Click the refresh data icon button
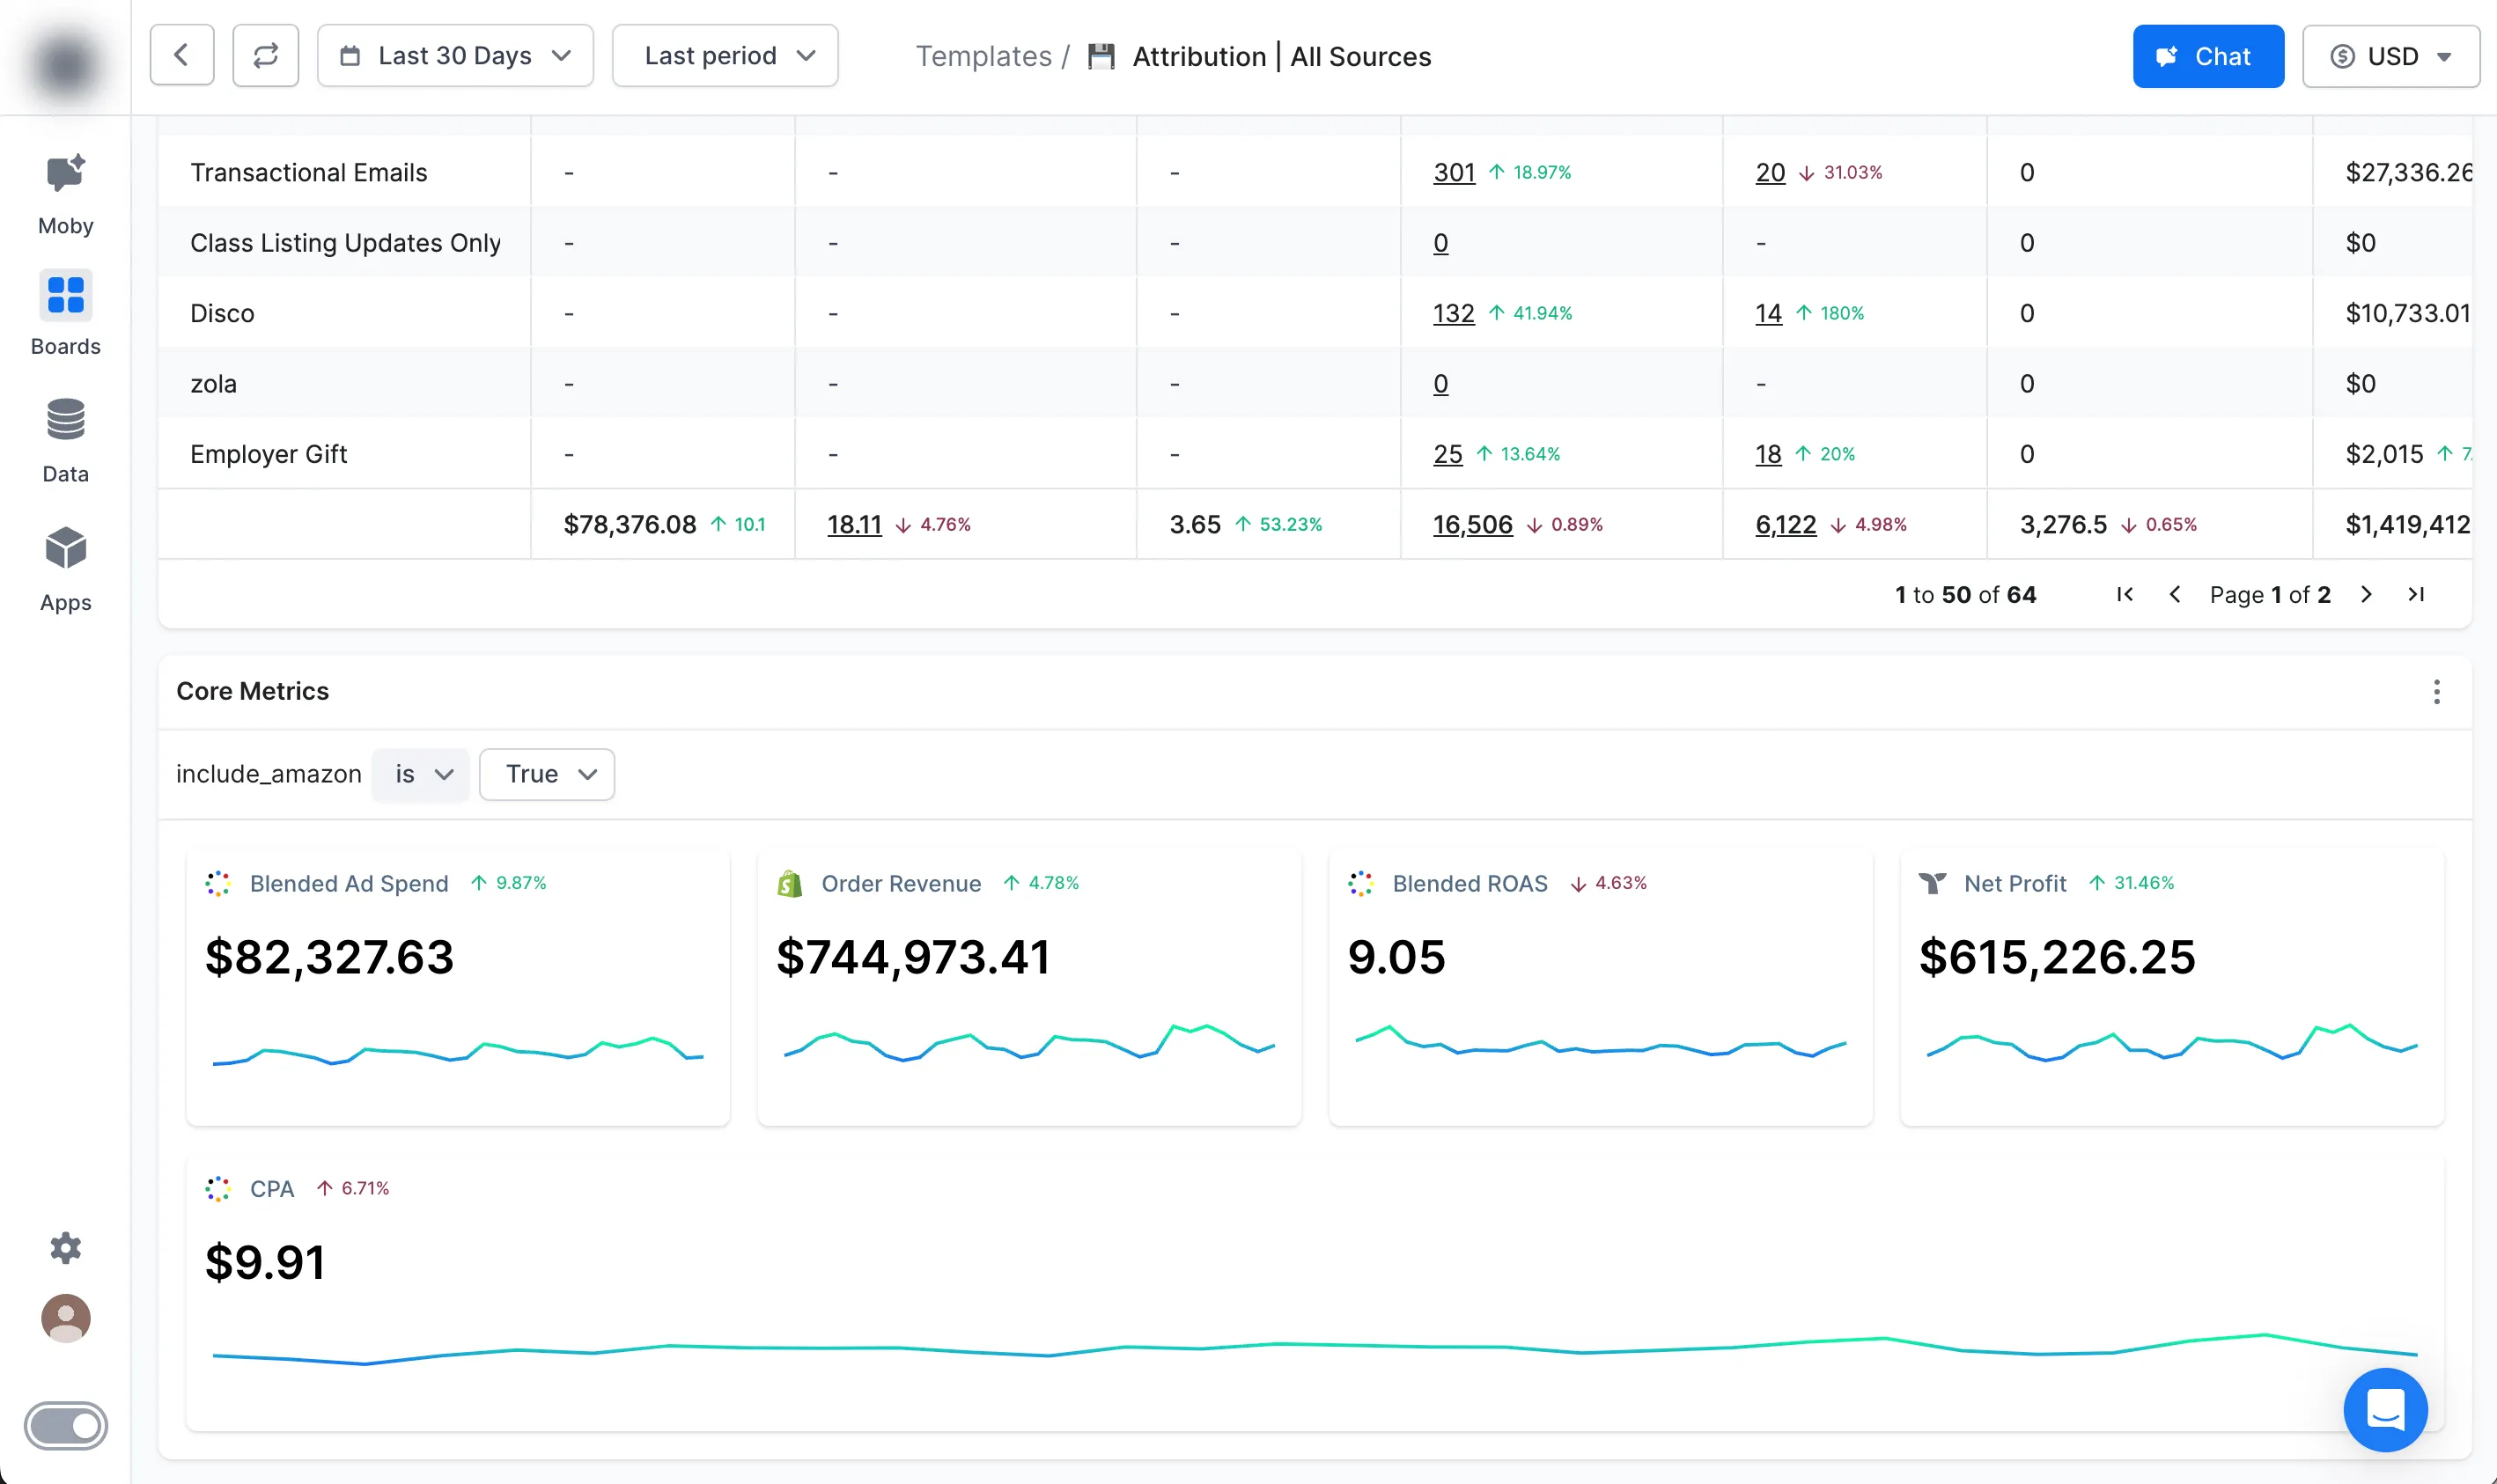This screenshot has height=1484, width=2497. tap(265, 56)
